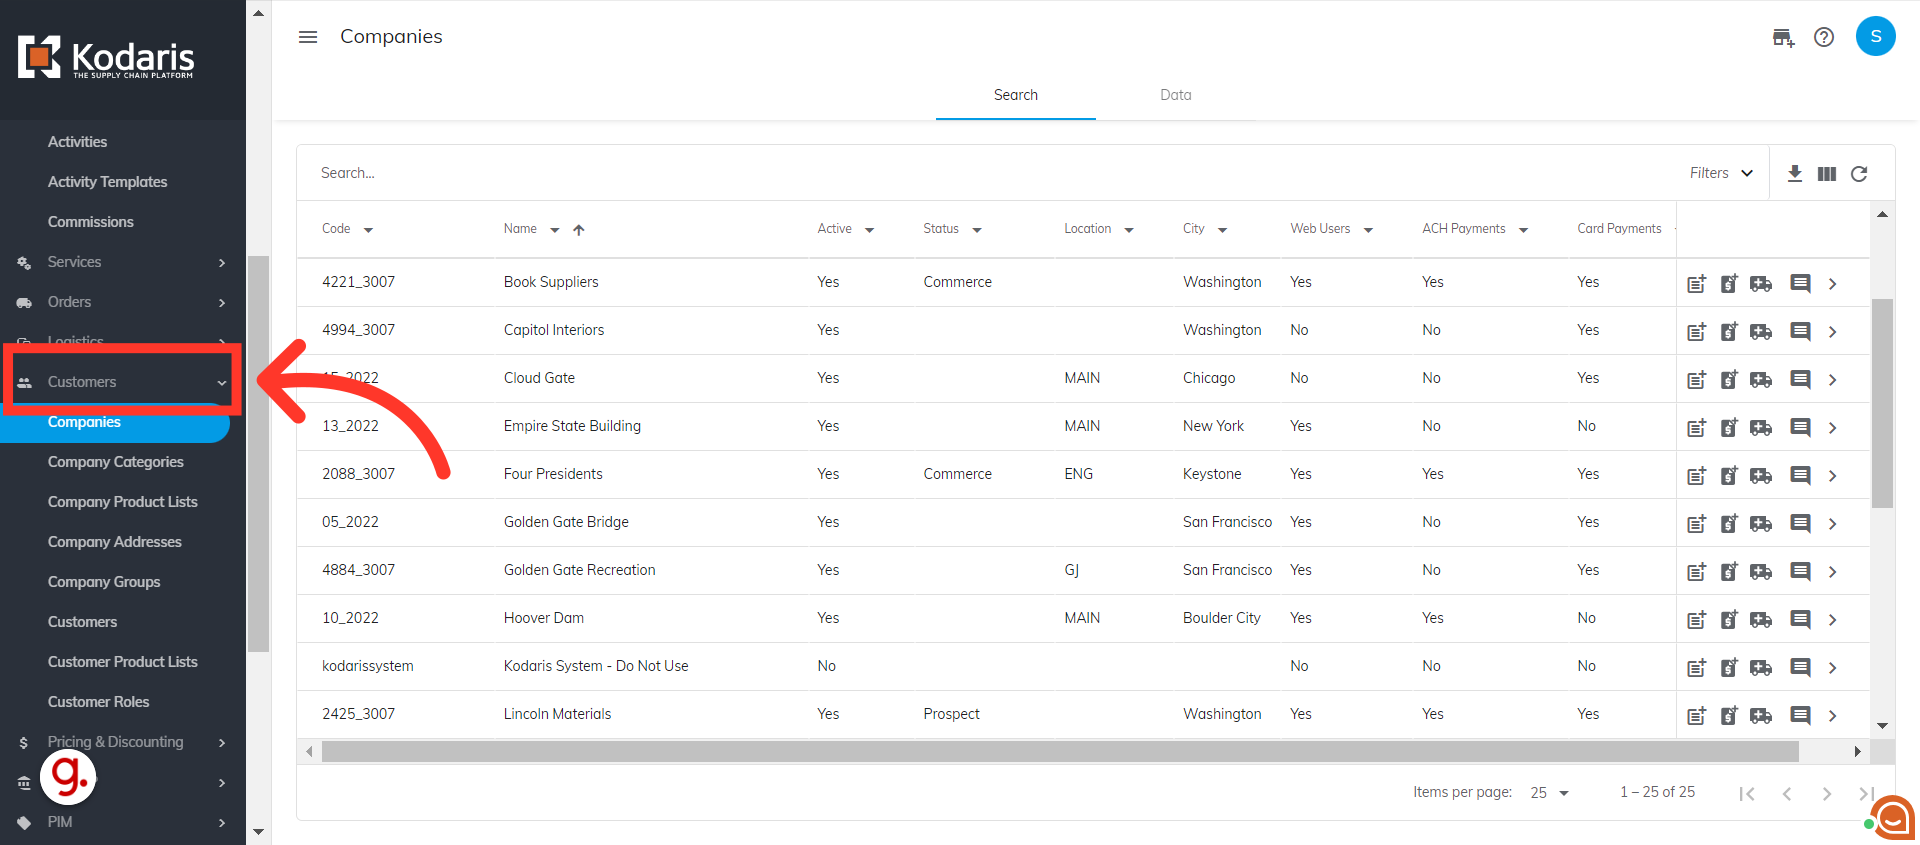1920x845 pixels.
Task: Open Company Addresses in the sidebar
Action: pos(114,542)
